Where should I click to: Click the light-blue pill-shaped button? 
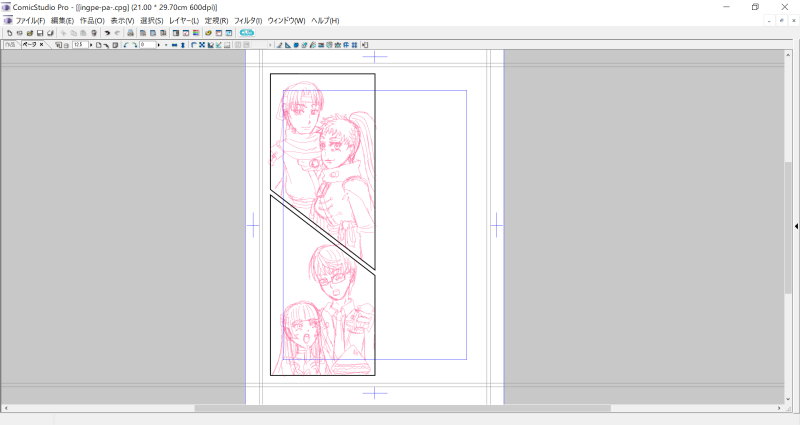click(247, 33)
